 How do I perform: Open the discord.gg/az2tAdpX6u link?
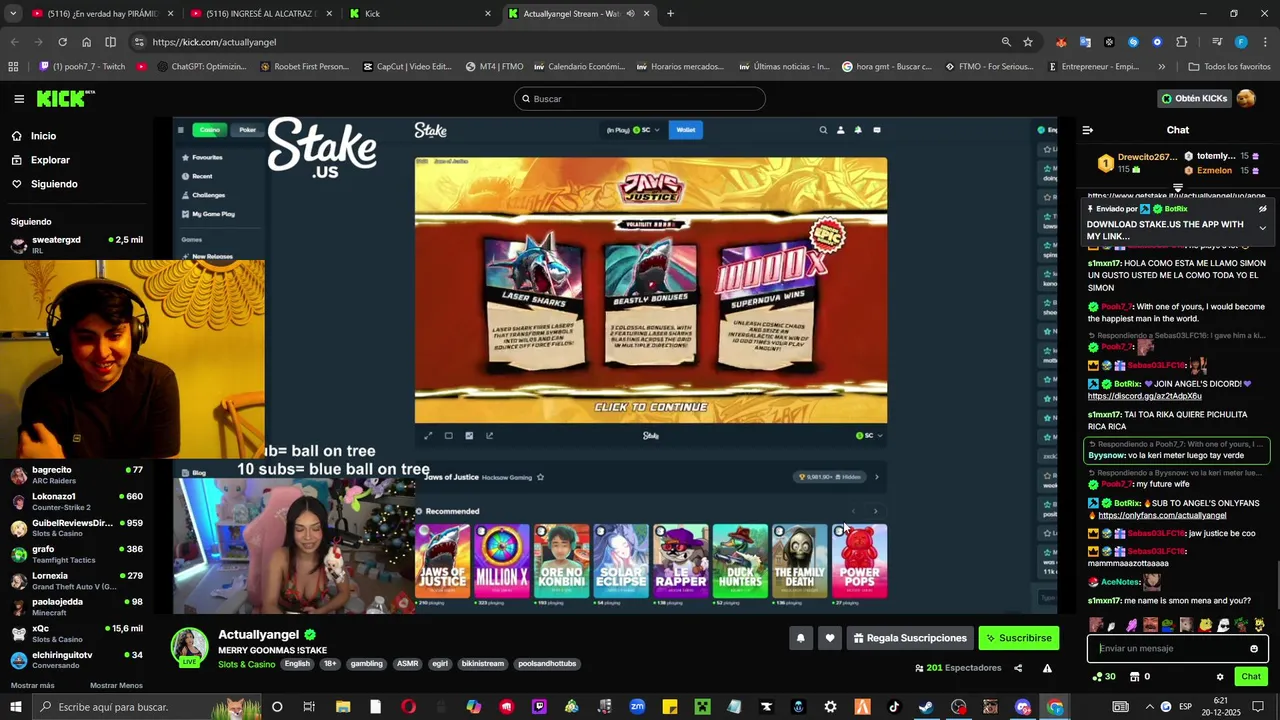tap(1144, 396)
